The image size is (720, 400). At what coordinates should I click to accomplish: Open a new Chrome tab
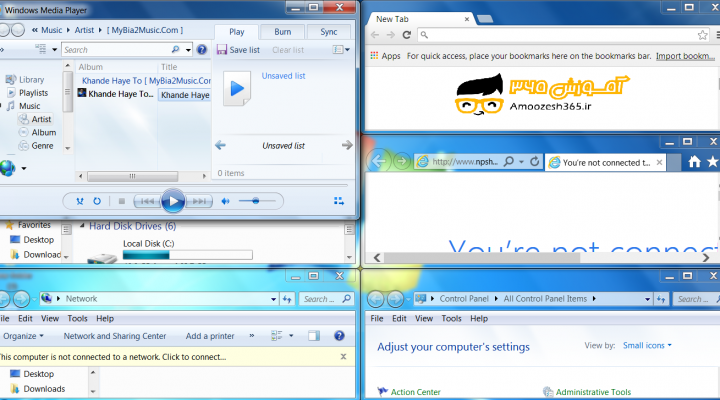(x=485, y=19)
